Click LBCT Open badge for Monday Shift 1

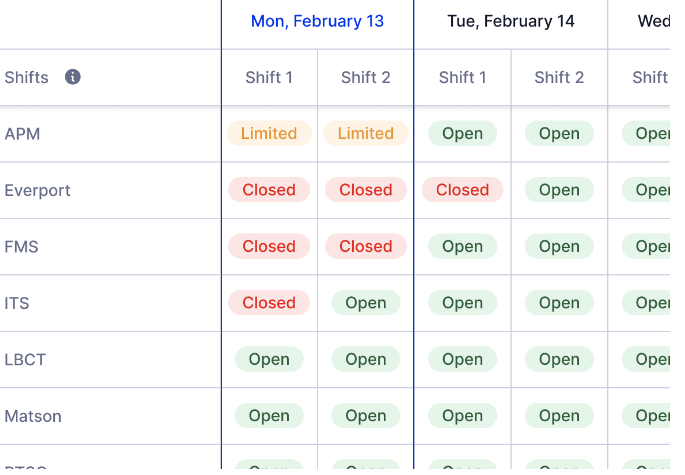(x=269, y=359)
